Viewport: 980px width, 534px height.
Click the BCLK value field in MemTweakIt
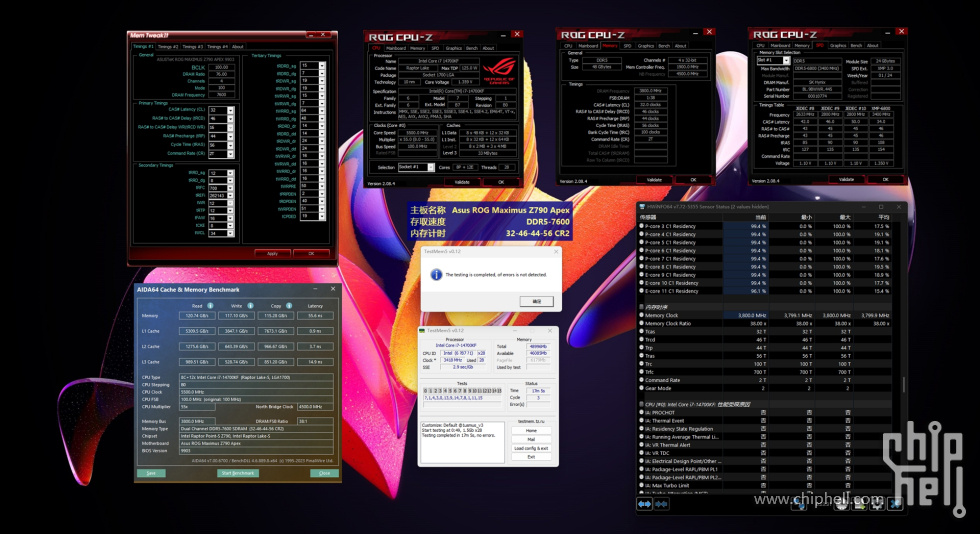point(221,67)
